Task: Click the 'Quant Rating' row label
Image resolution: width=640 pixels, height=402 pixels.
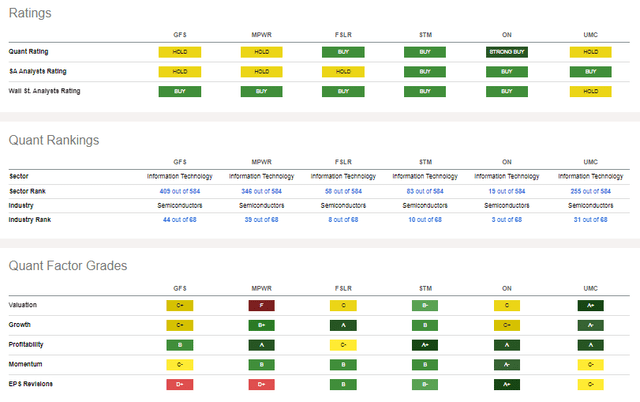Action: (x=29, y=51)
